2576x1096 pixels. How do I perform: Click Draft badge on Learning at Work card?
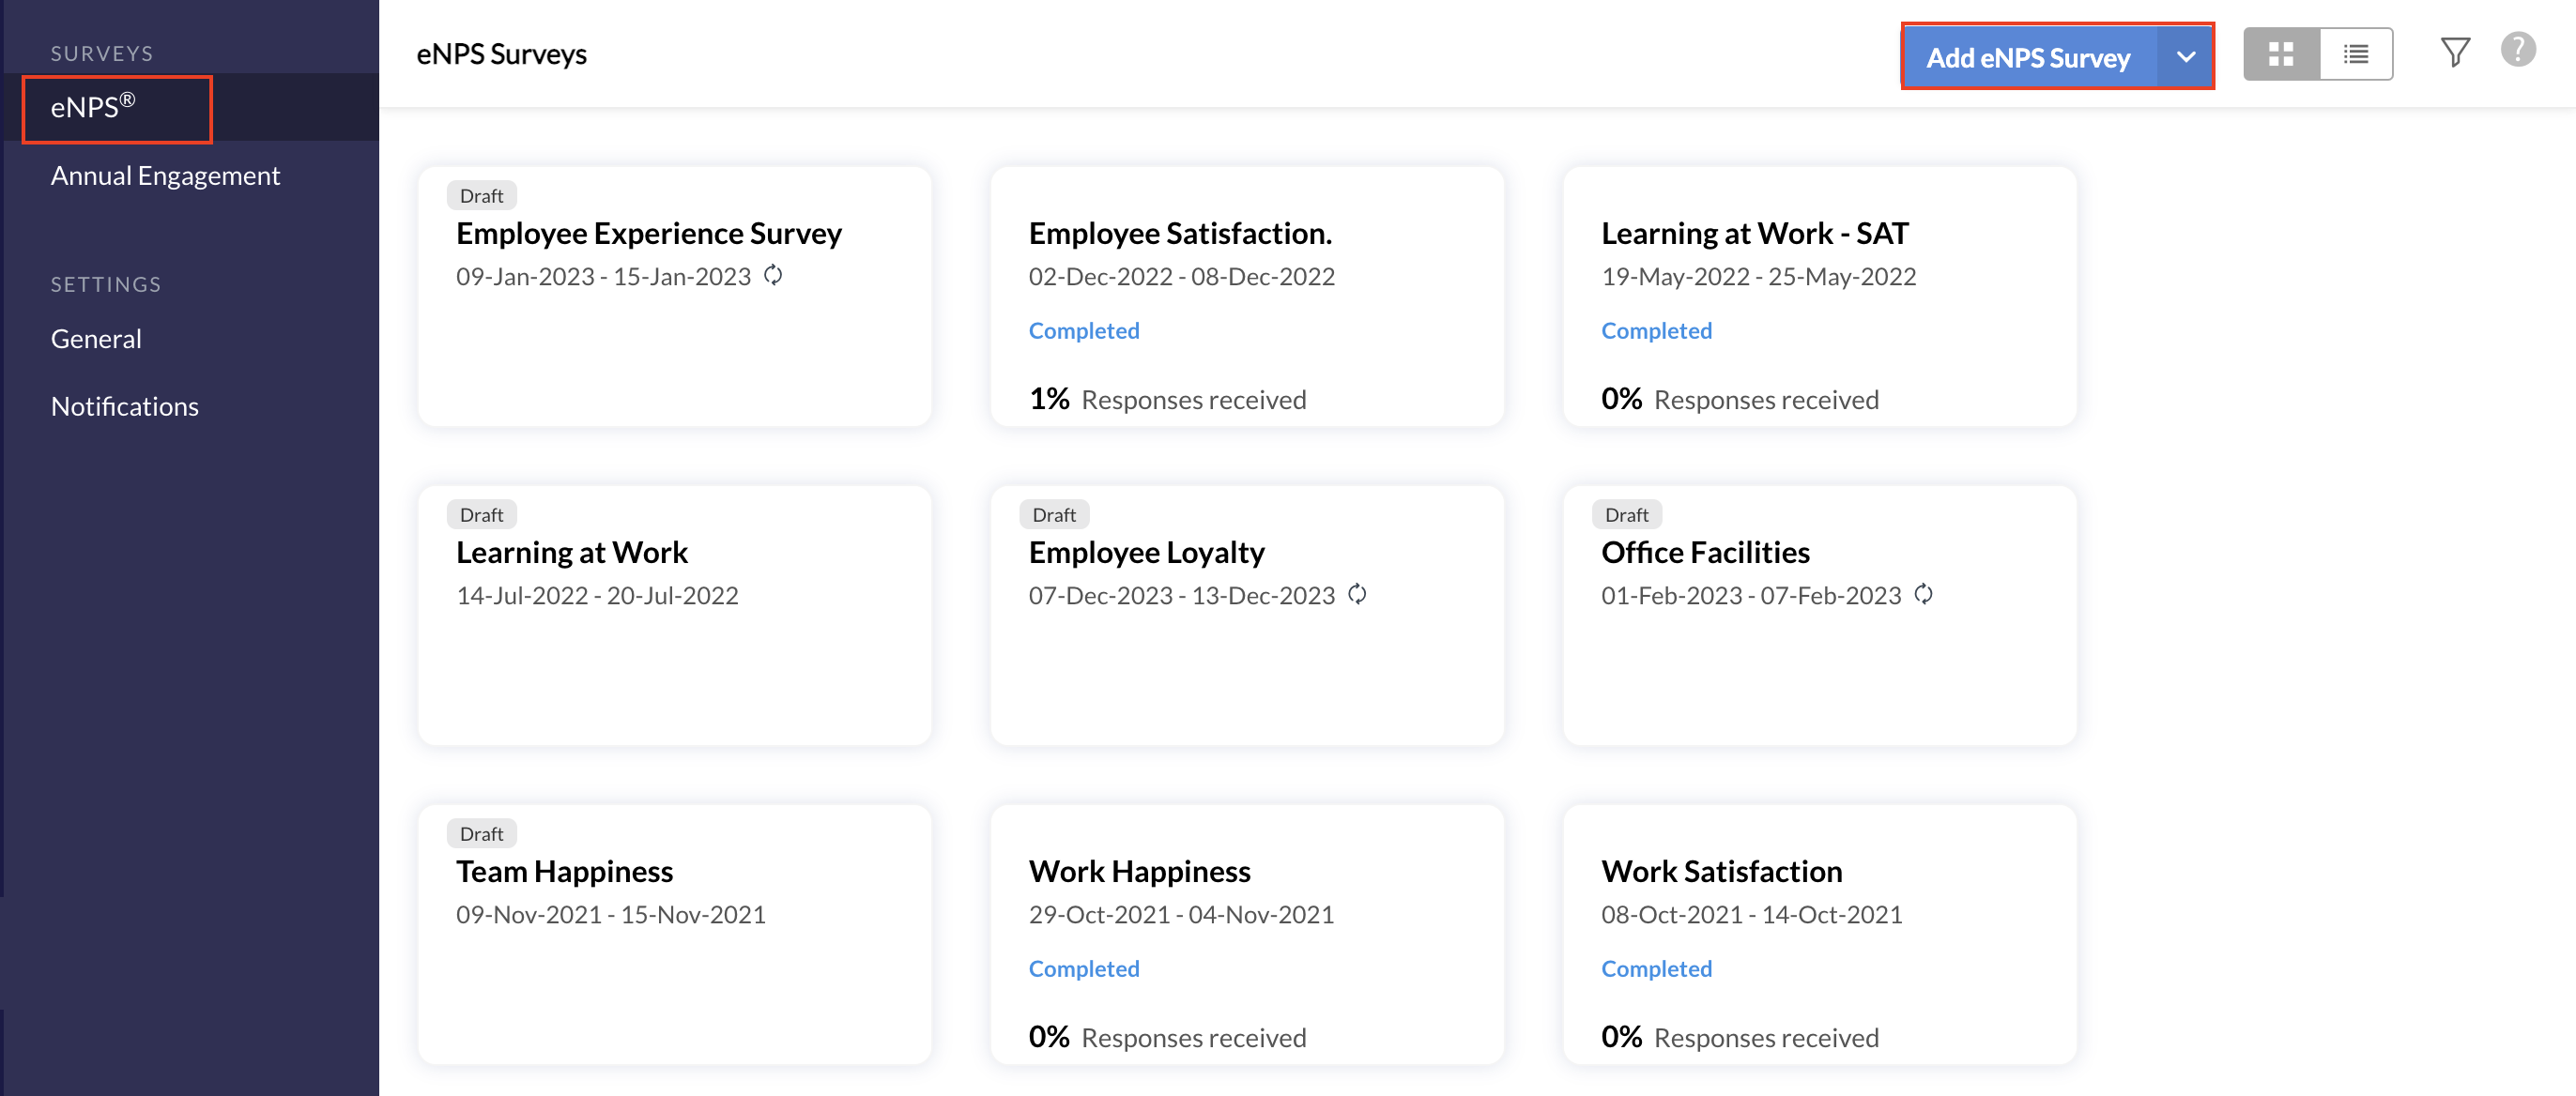[x=481, y=515]
